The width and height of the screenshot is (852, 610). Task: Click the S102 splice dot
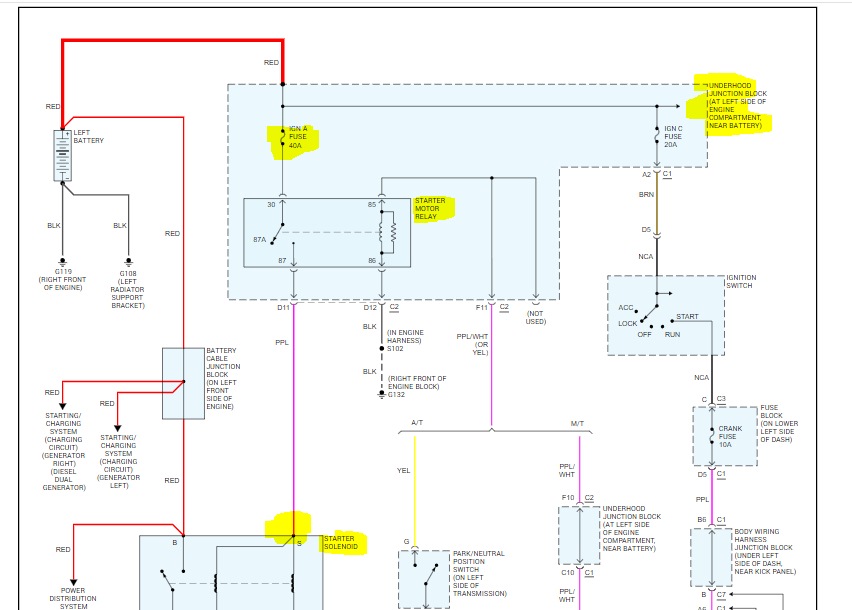[x=381, y=348]
